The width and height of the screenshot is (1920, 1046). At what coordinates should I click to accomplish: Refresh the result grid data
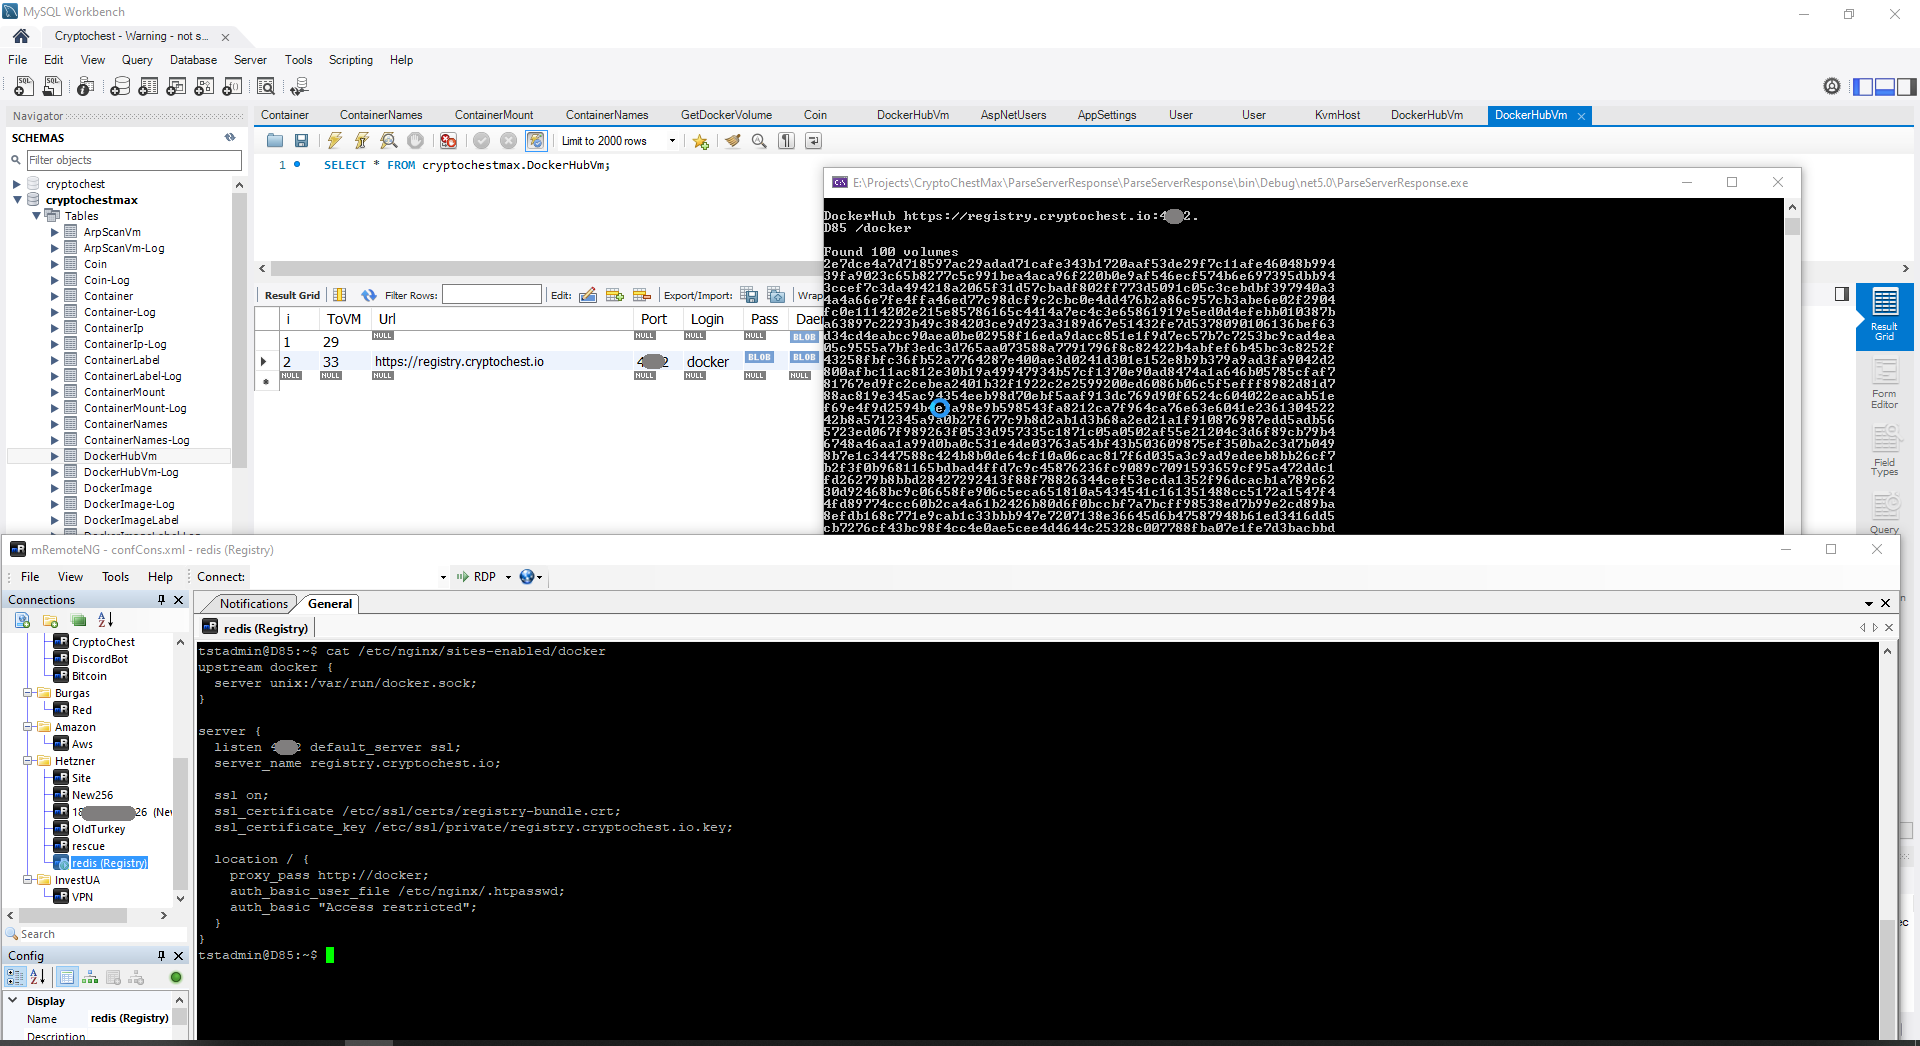coord(369,295)
